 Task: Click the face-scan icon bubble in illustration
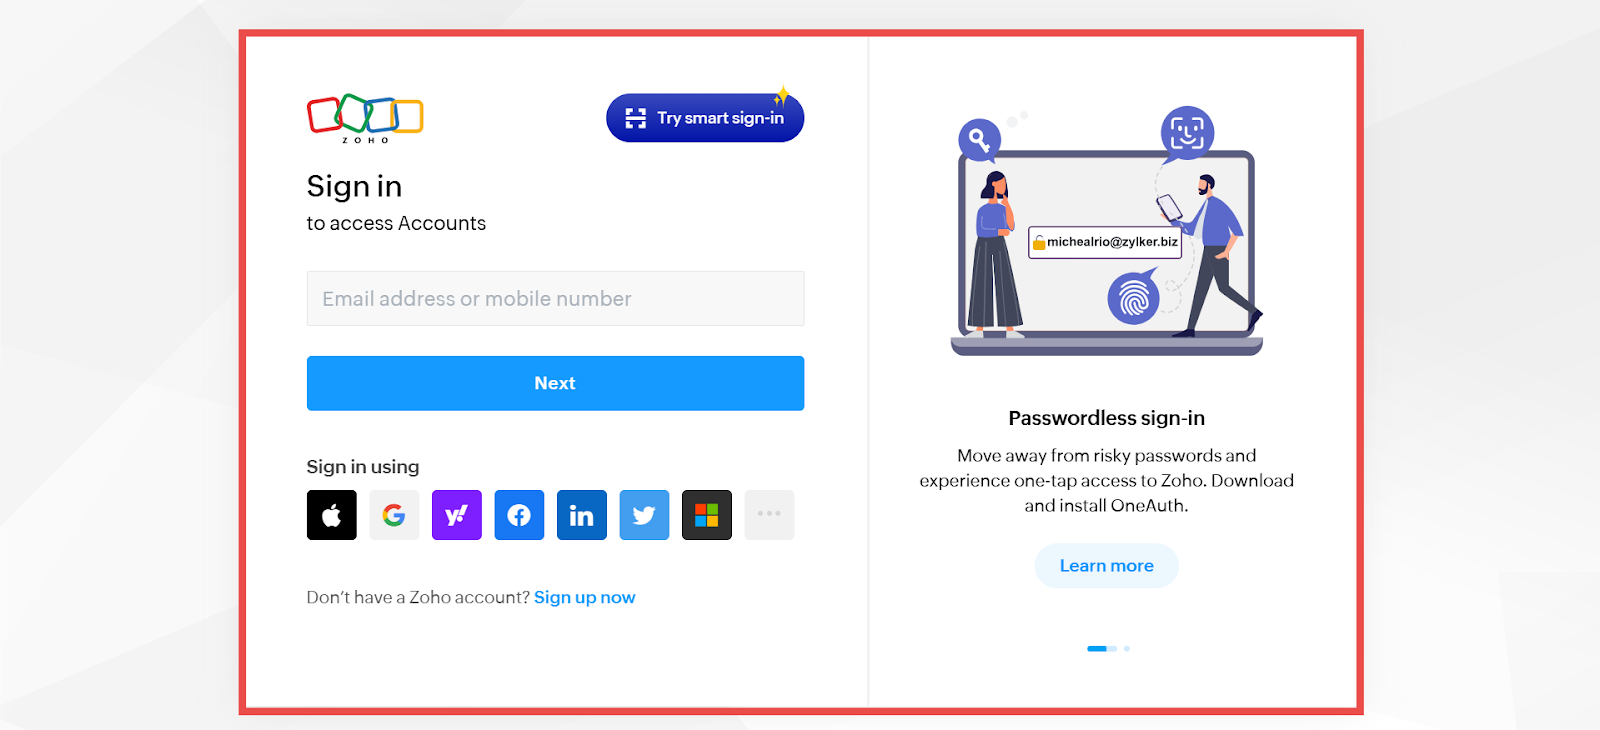1187,133
